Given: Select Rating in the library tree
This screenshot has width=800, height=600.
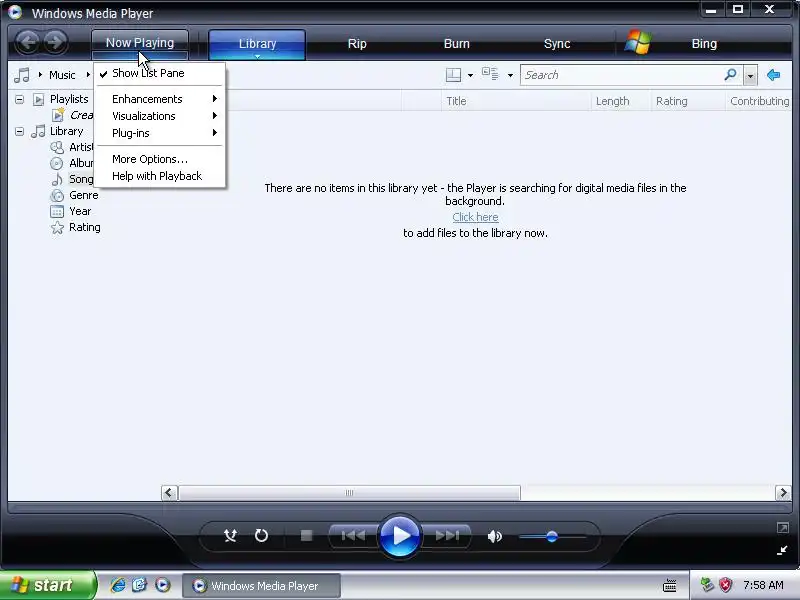Looking at the screenshot, I should click(x=85, y=227).
